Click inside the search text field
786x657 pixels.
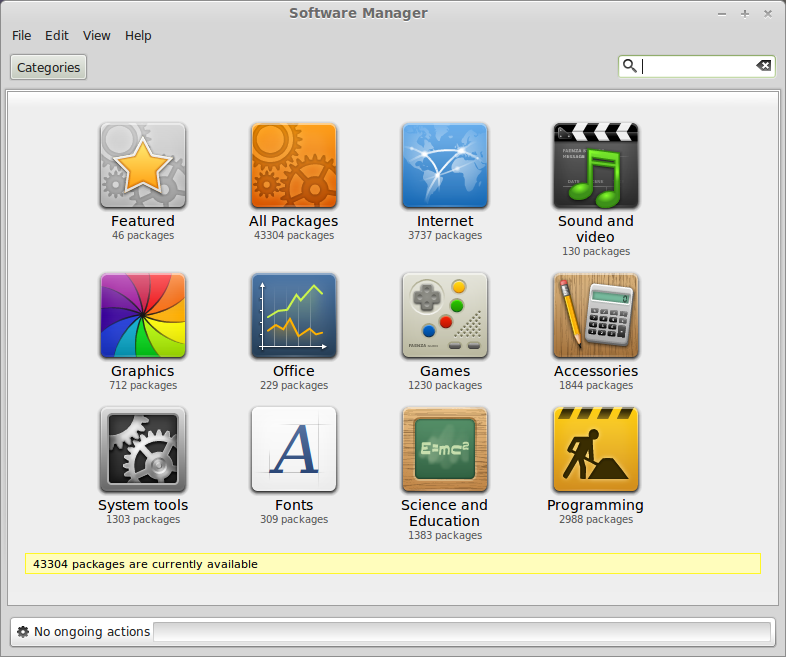pos(696,66)
